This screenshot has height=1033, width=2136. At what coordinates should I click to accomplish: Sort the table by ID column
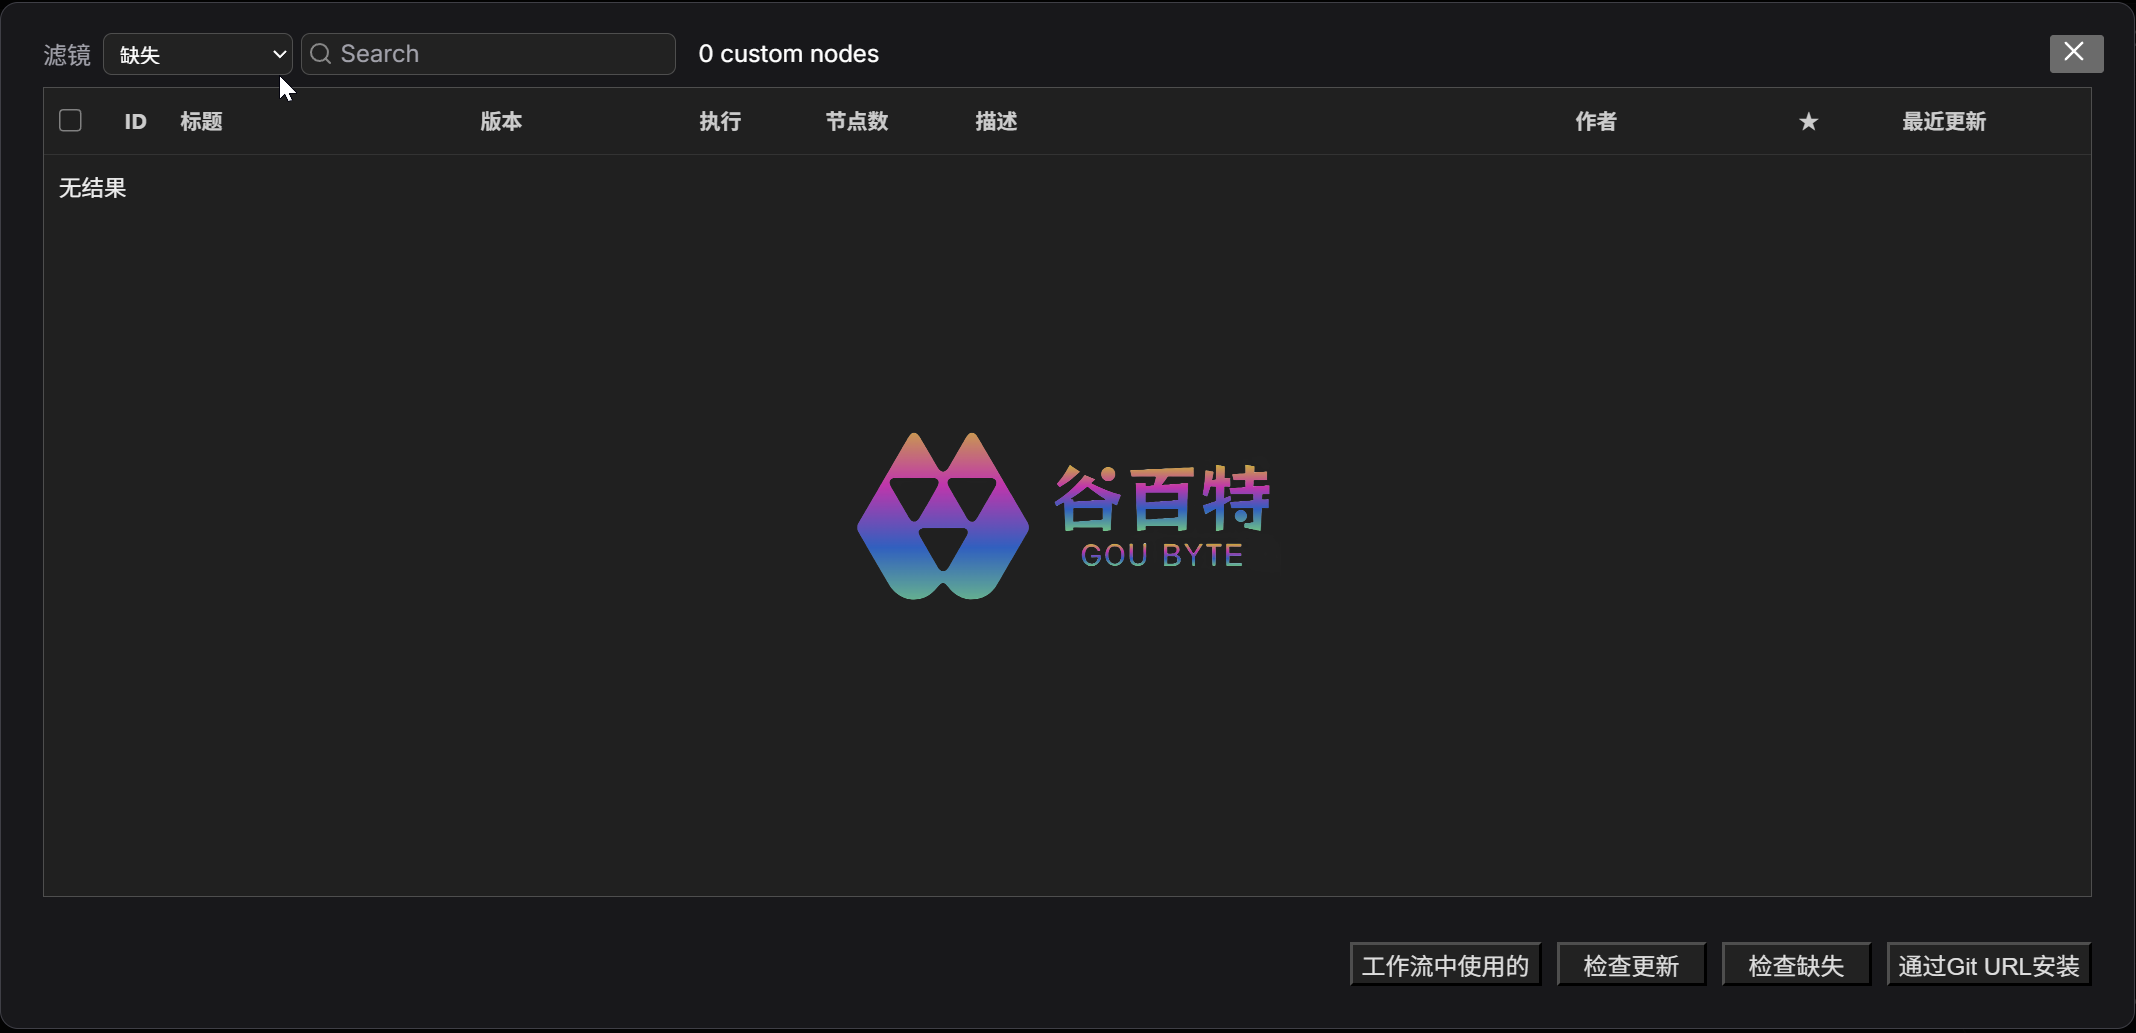(135, 122)
